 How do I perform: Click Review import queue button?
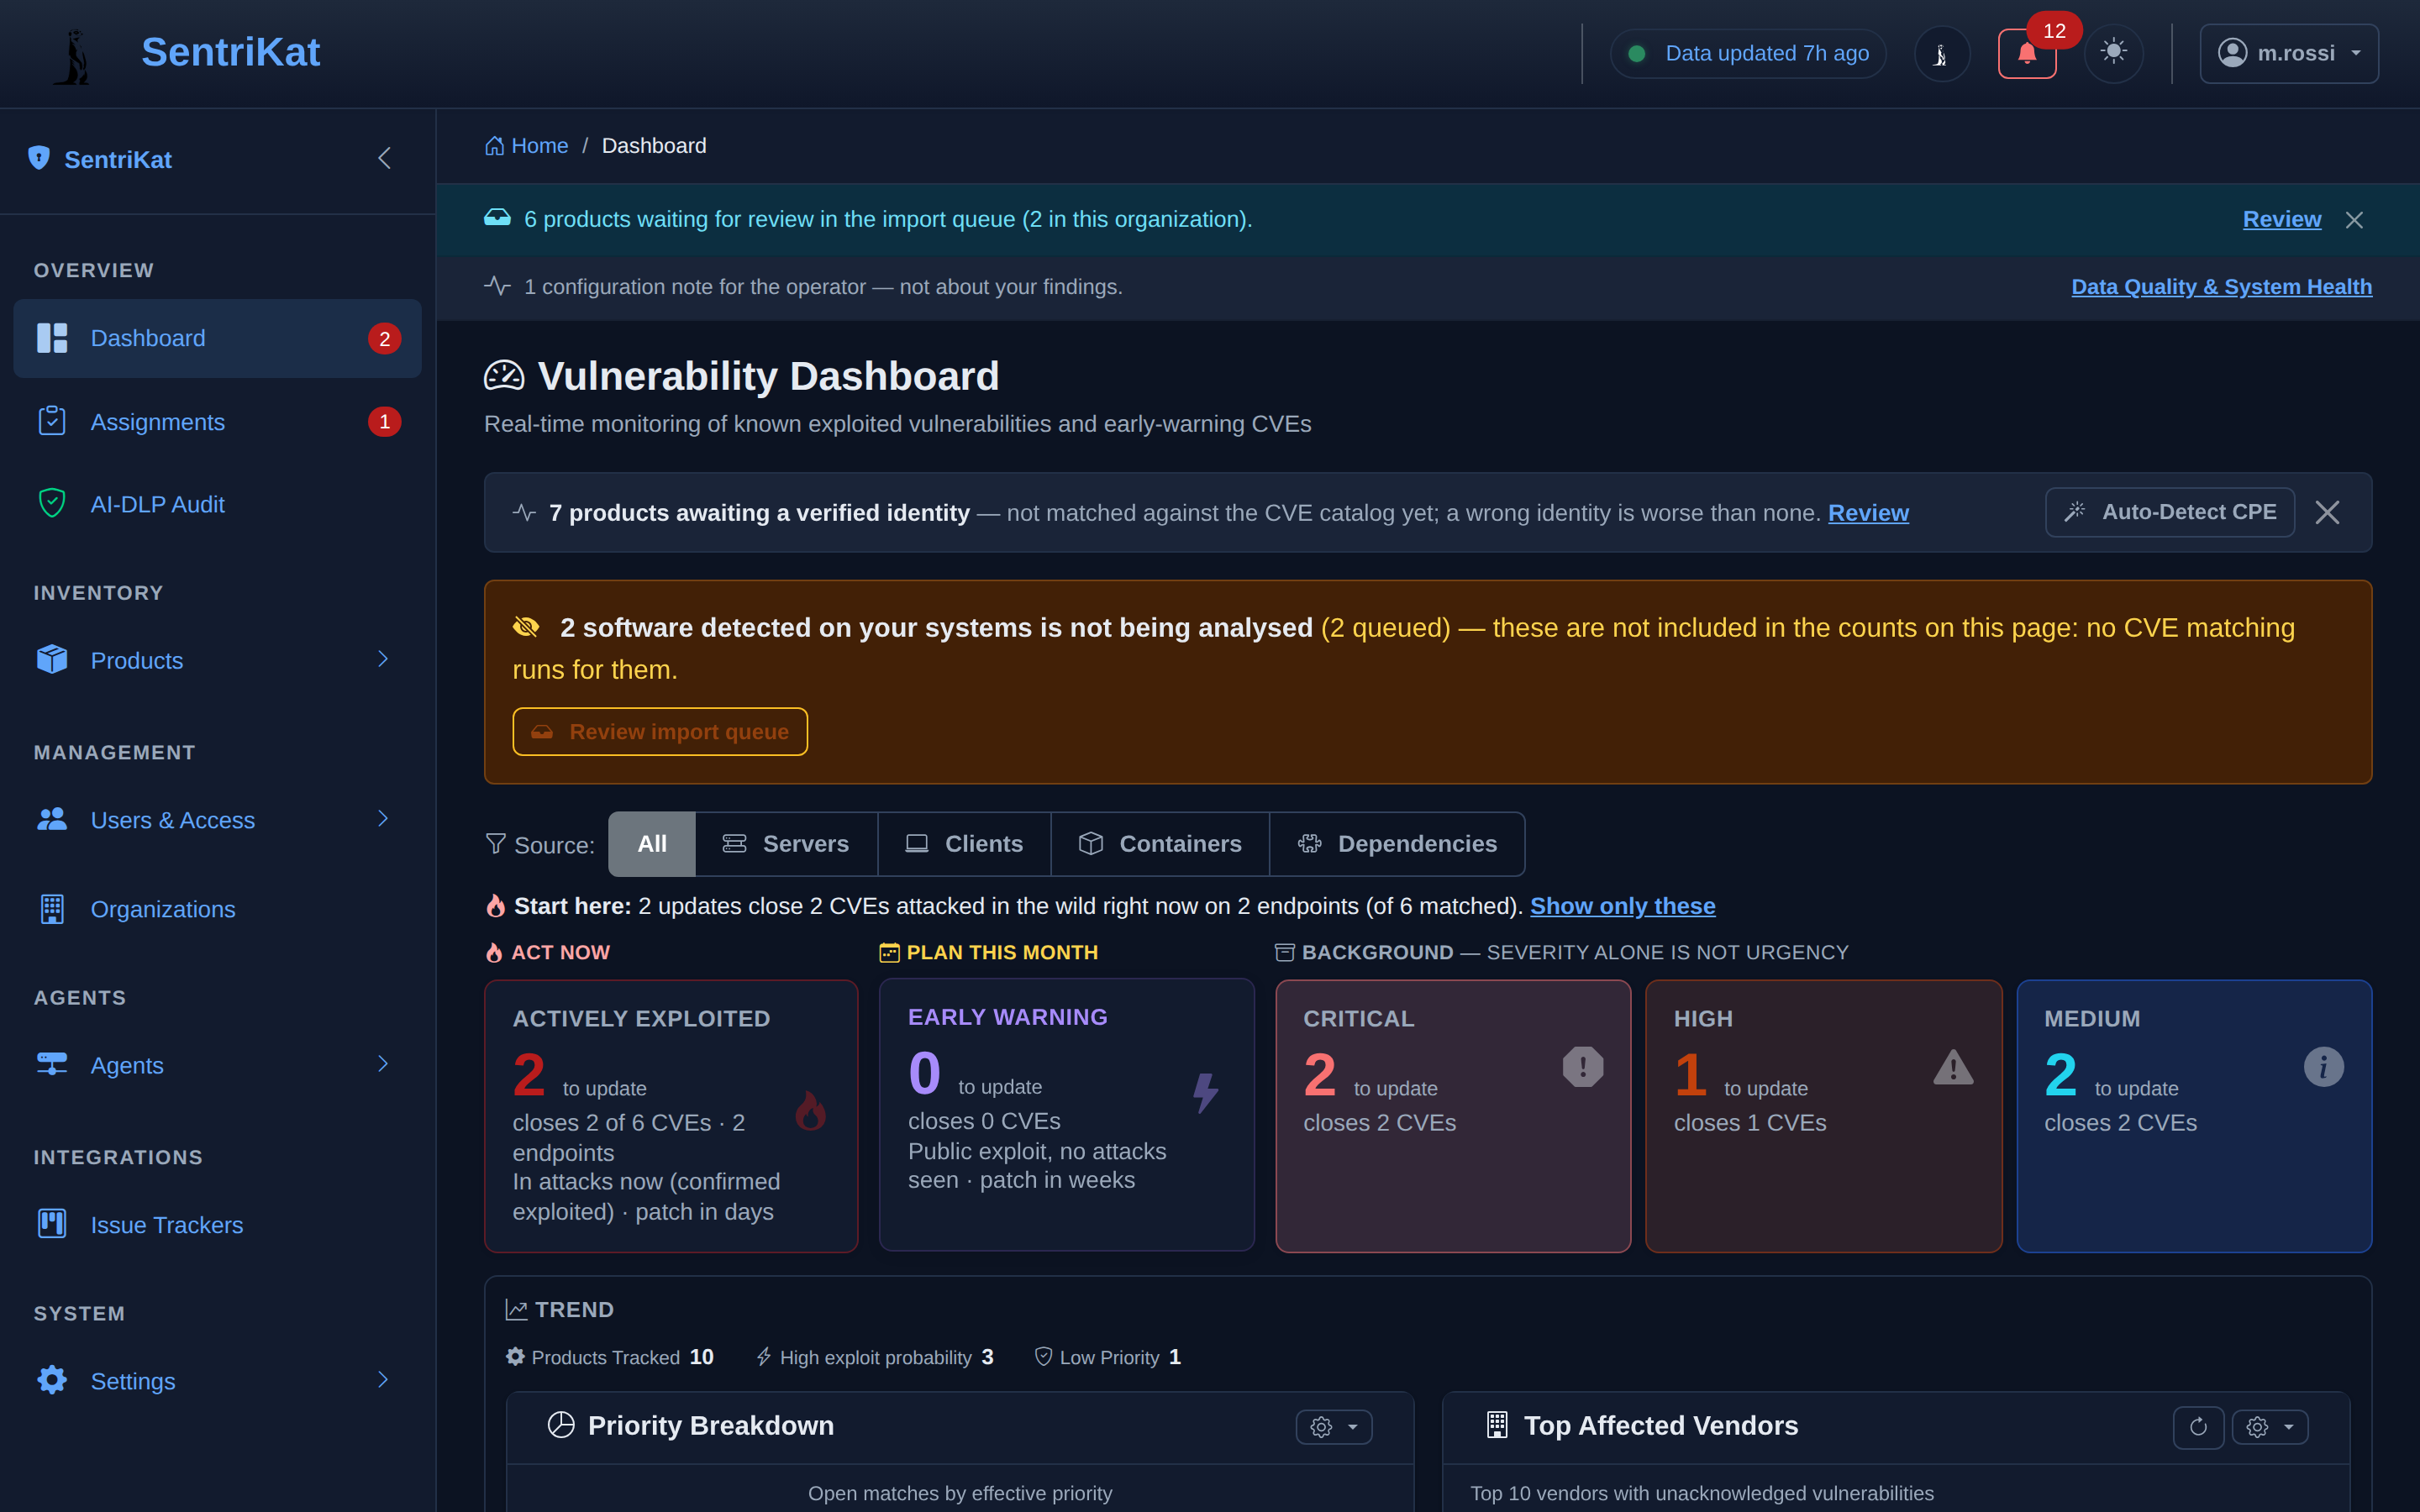pos(660,732)
